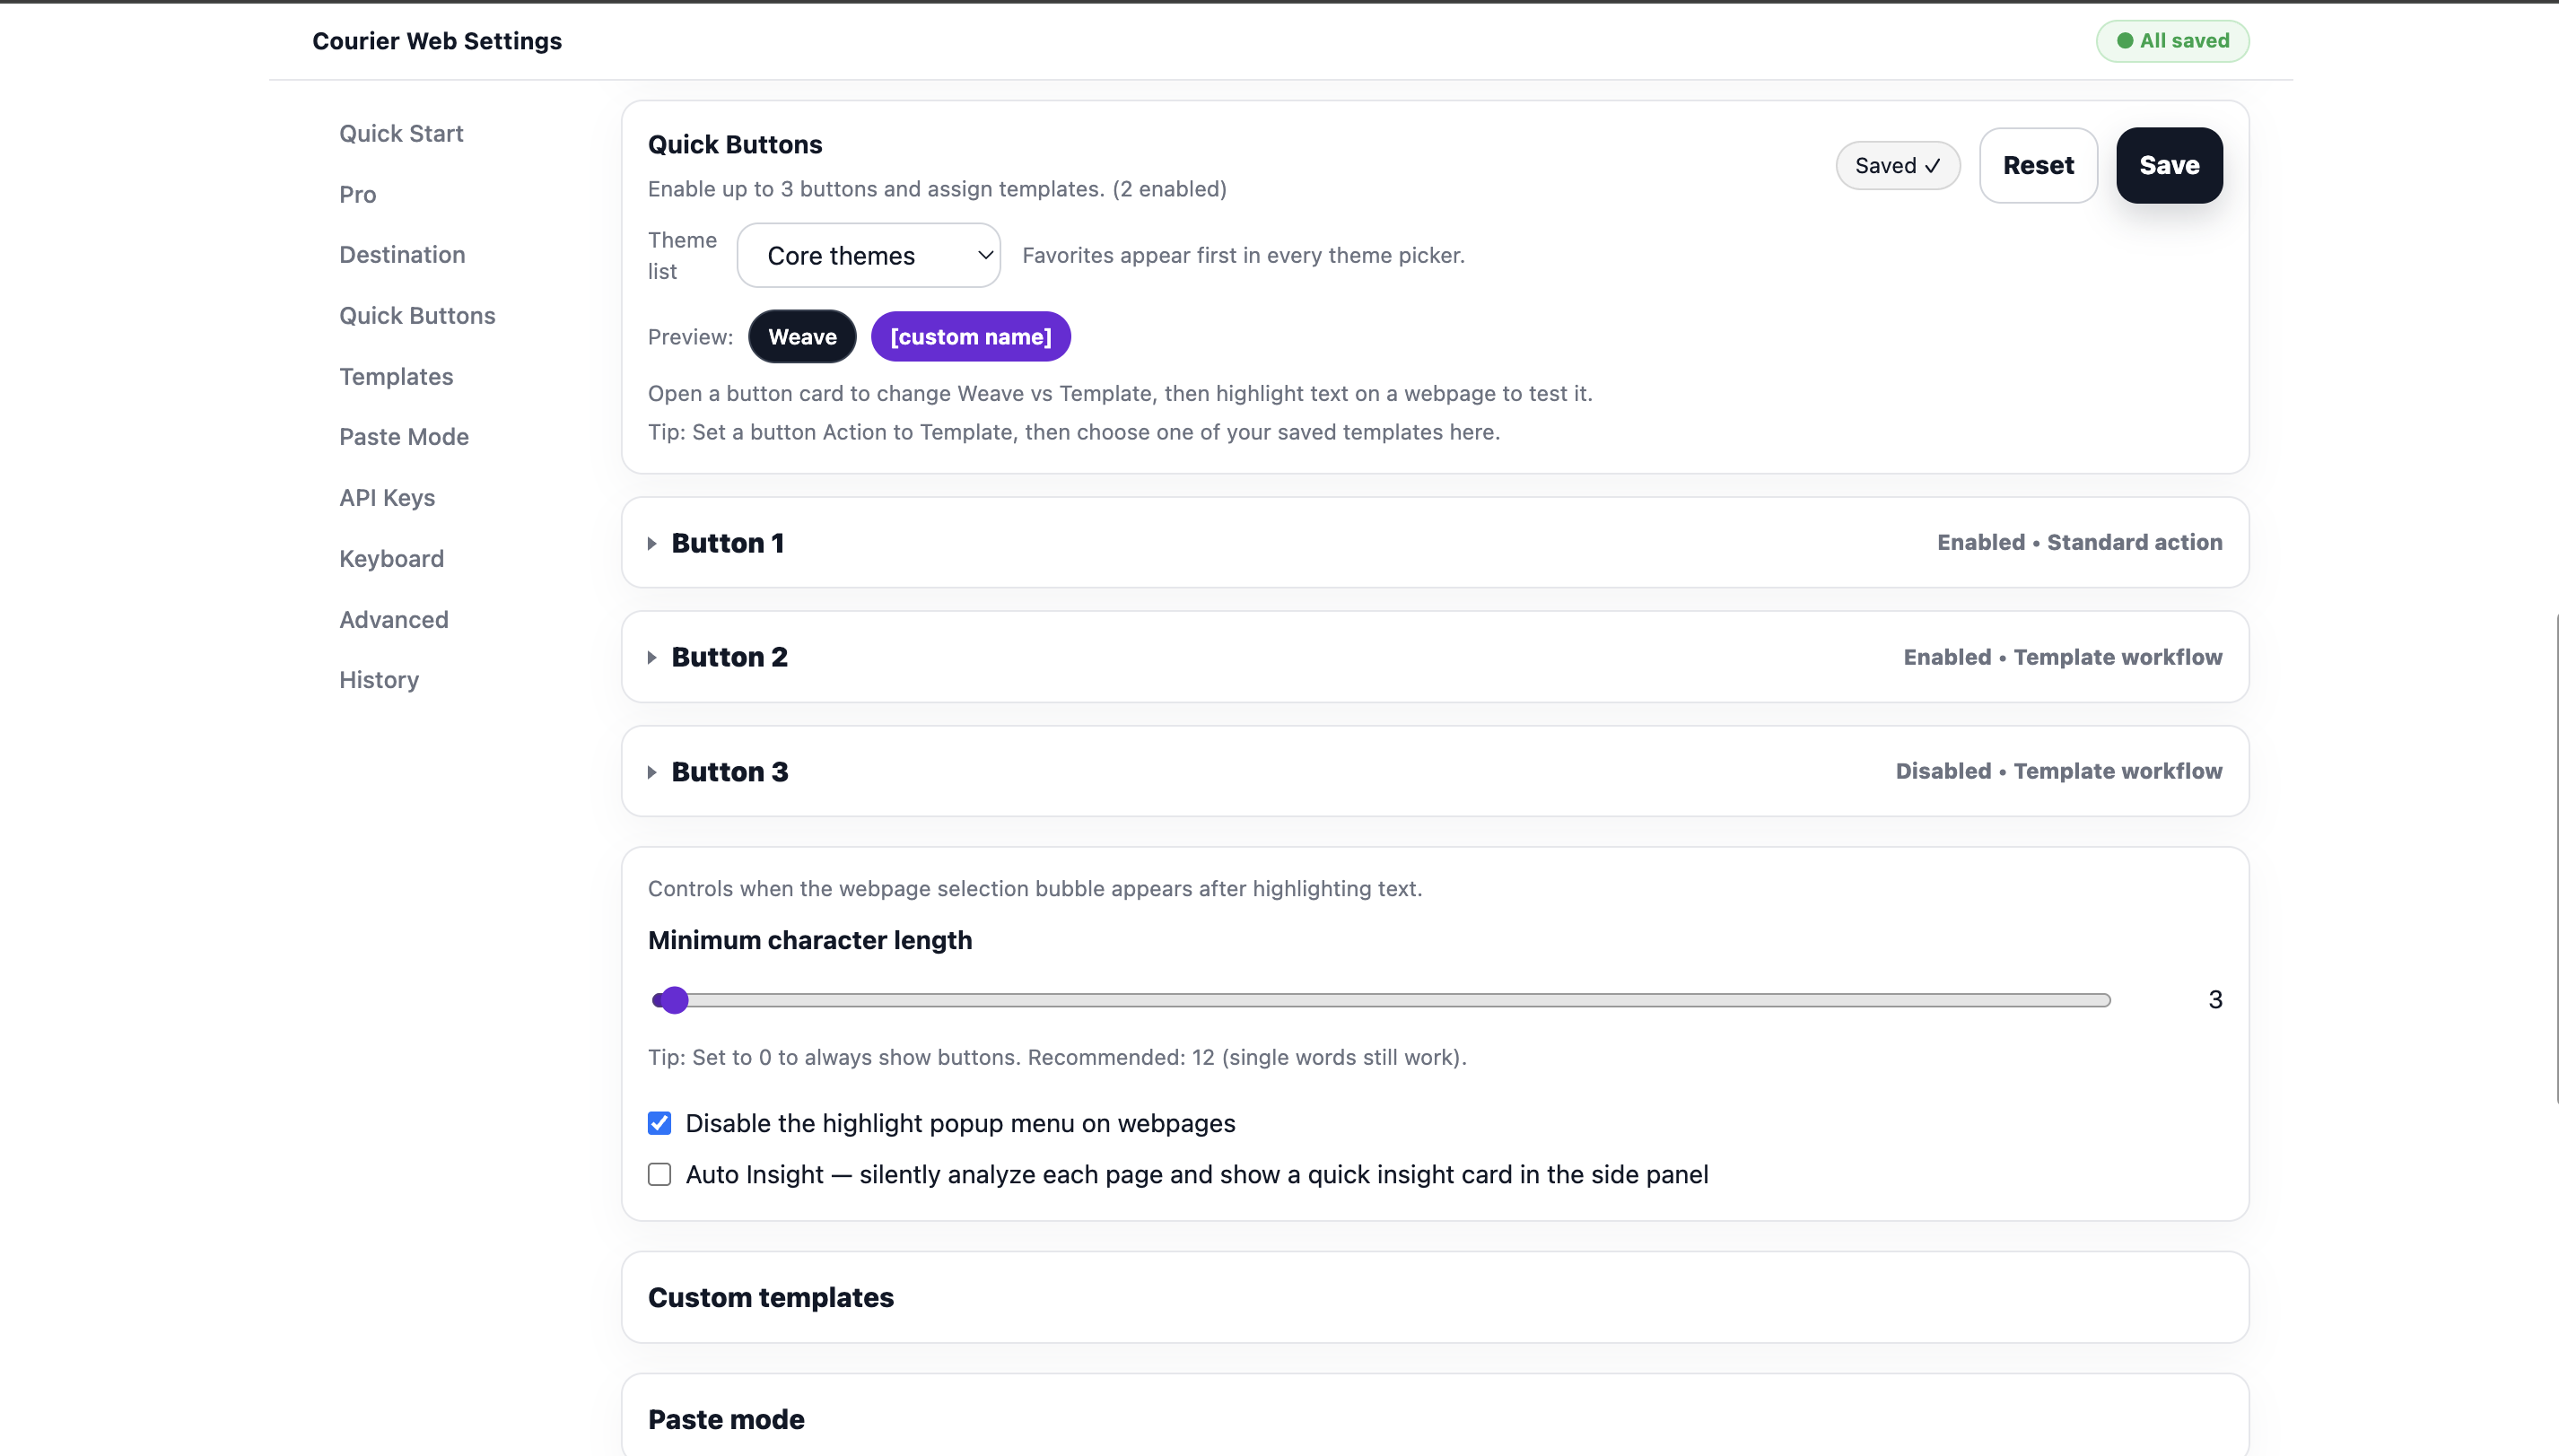Click the [custom name] preview pill
Image resolution: width=2559 pixels, height=1456 pixels.
(x=970, y=337)
